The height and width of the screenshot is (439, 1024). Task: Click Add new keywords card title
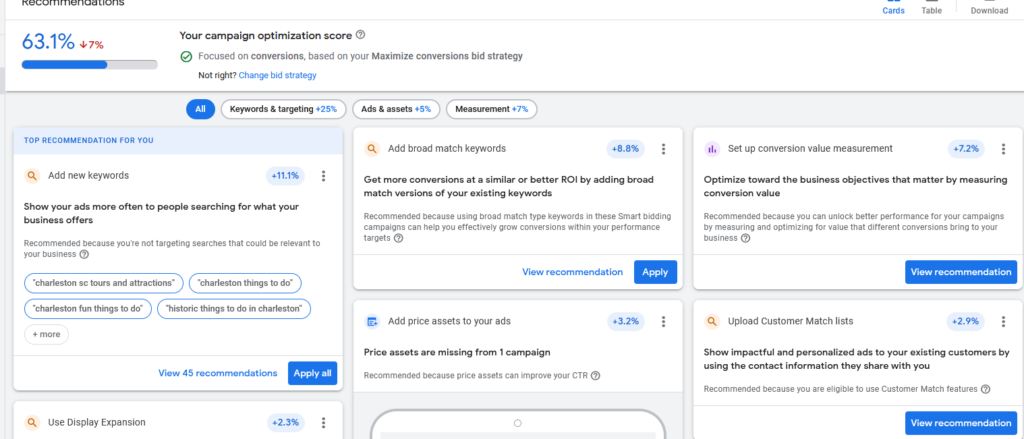tap(88, 176)
